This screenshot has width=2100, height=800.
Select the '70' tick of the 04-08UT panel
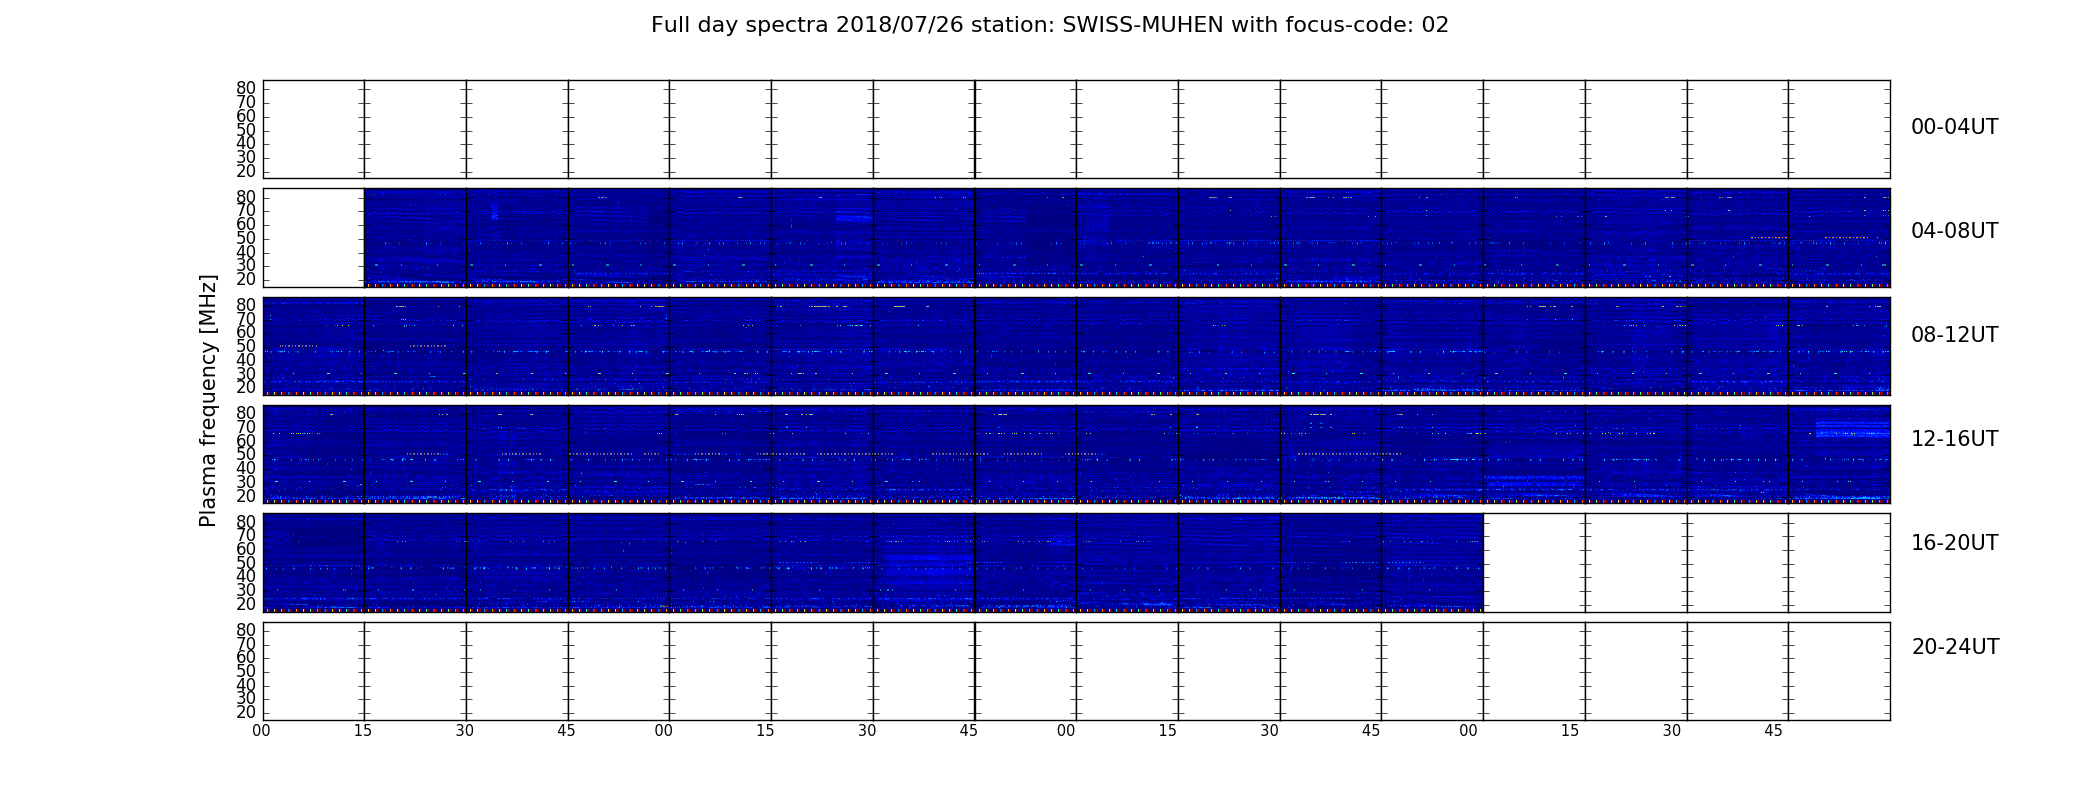coord(246,211)
